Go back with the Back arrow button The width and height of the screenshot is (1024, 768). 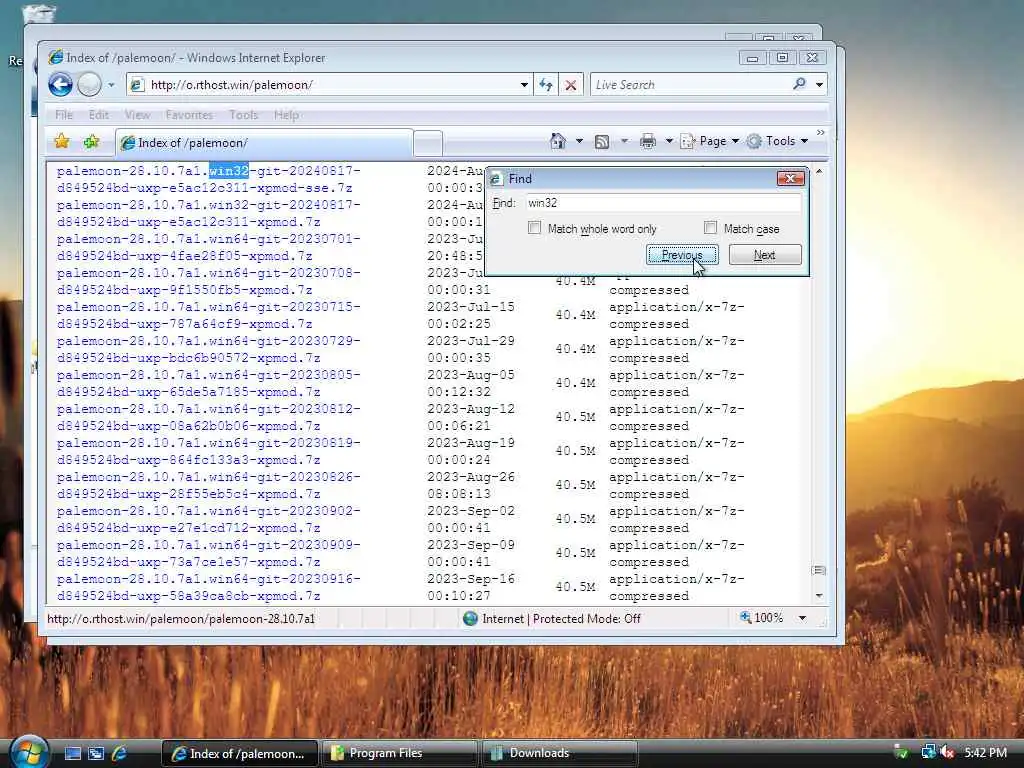60,85
